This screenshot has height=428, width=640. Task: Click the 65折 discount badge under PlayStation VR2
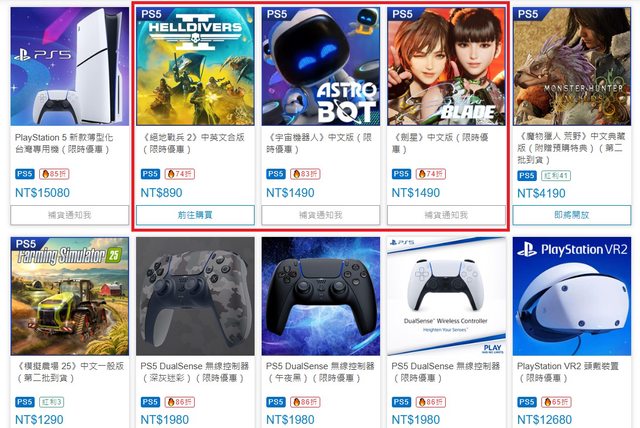click(x=556, y=402)
